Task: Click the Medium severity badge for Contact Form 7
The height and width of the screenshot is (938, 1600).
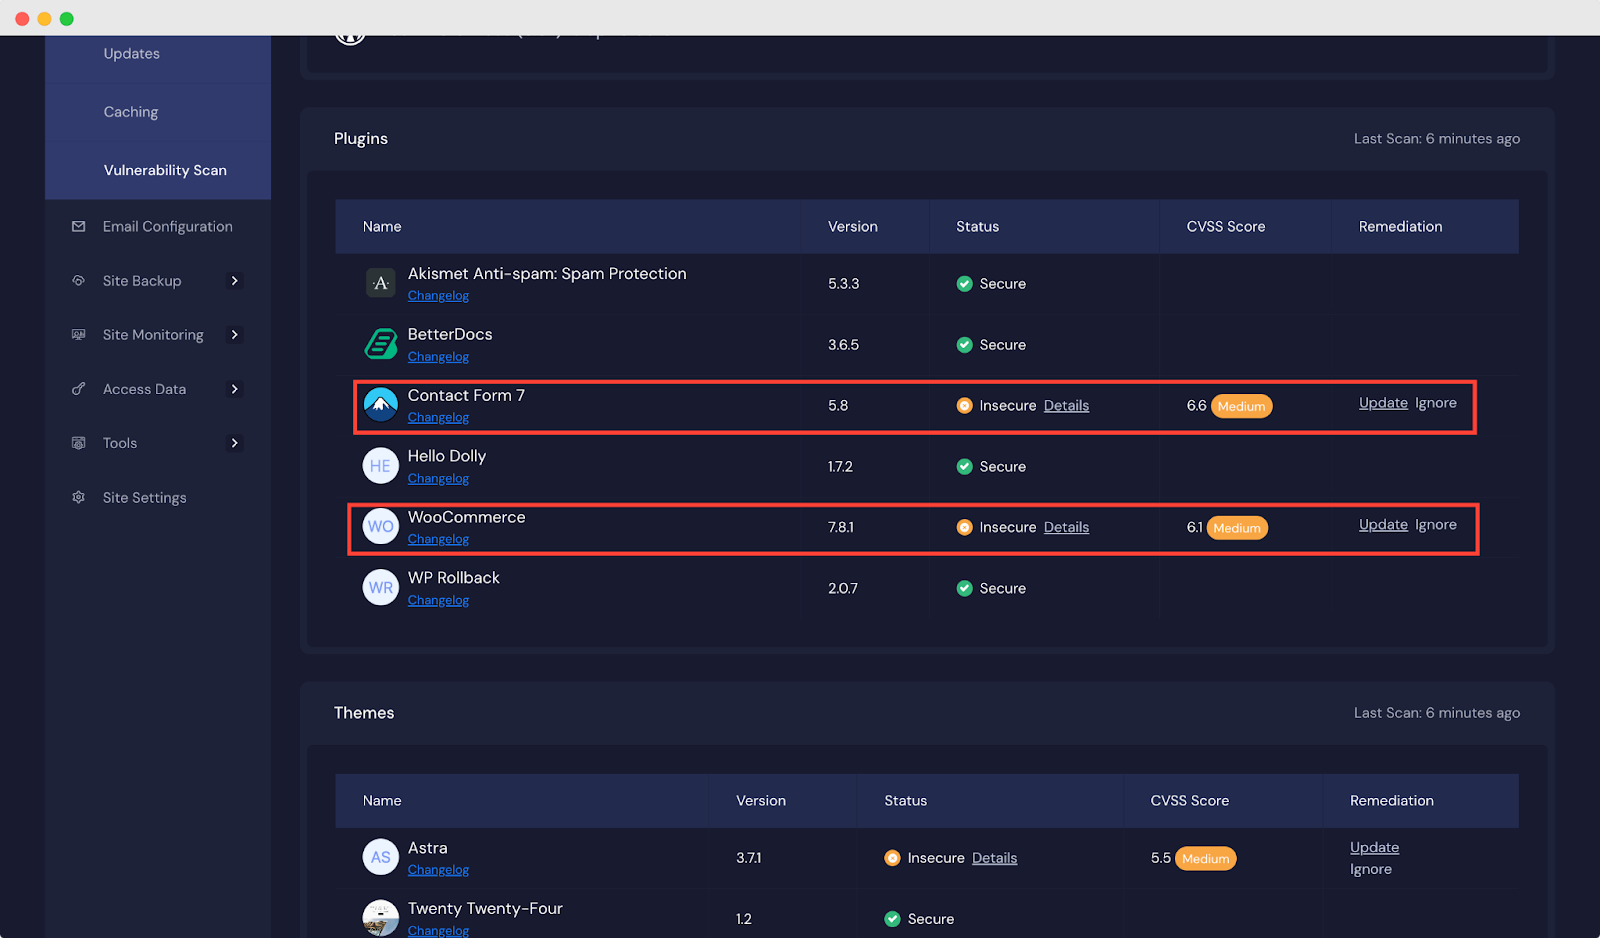Action: point(1241,406)
